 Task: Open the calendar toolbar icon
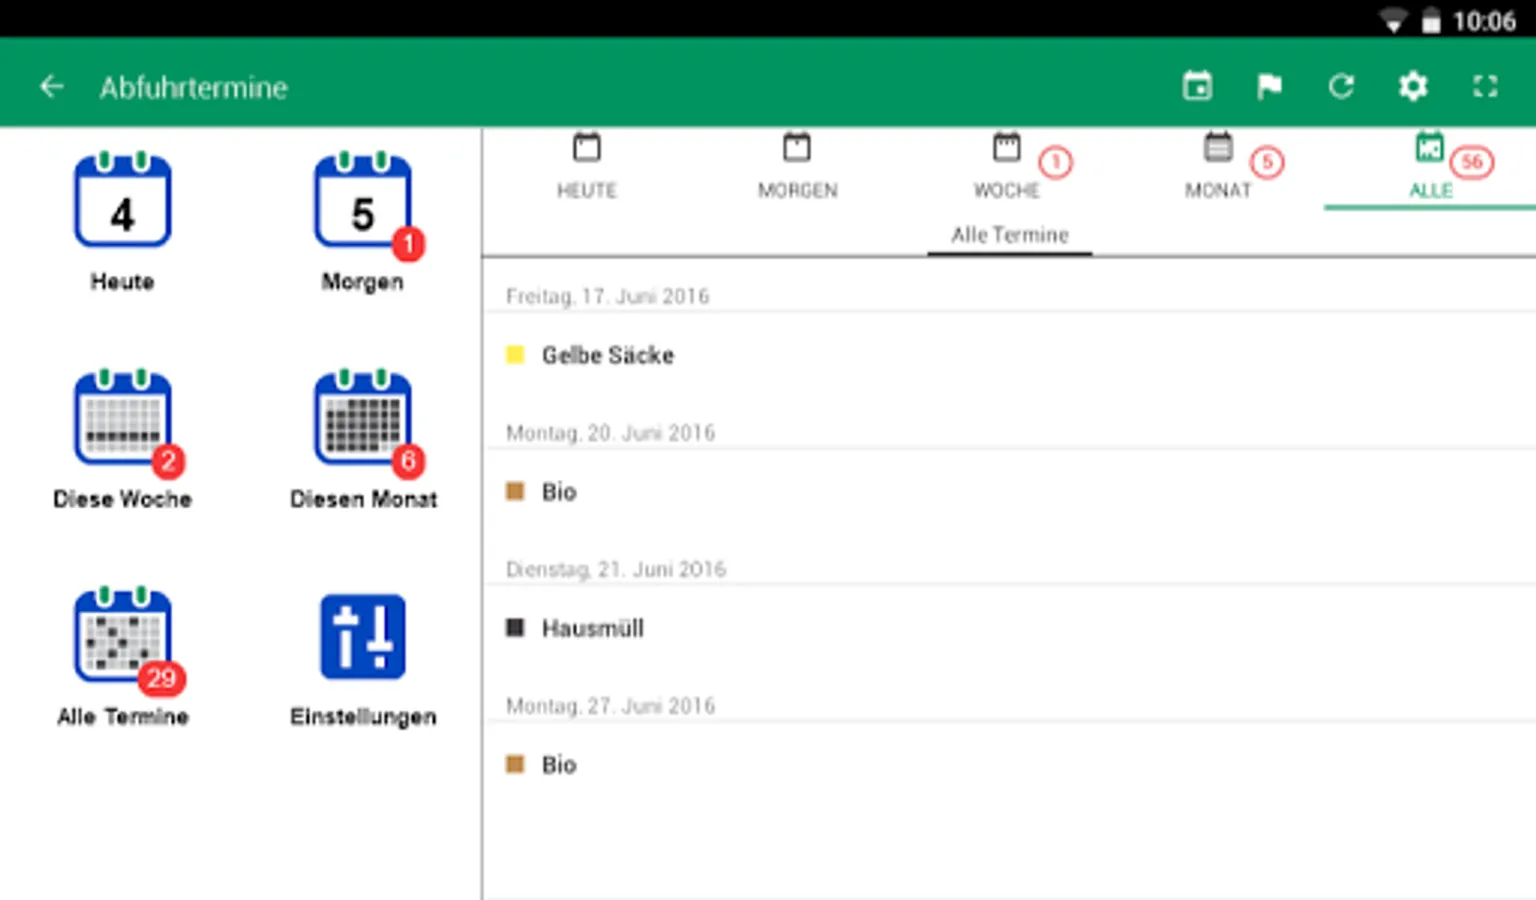(x=1197, y=87)
